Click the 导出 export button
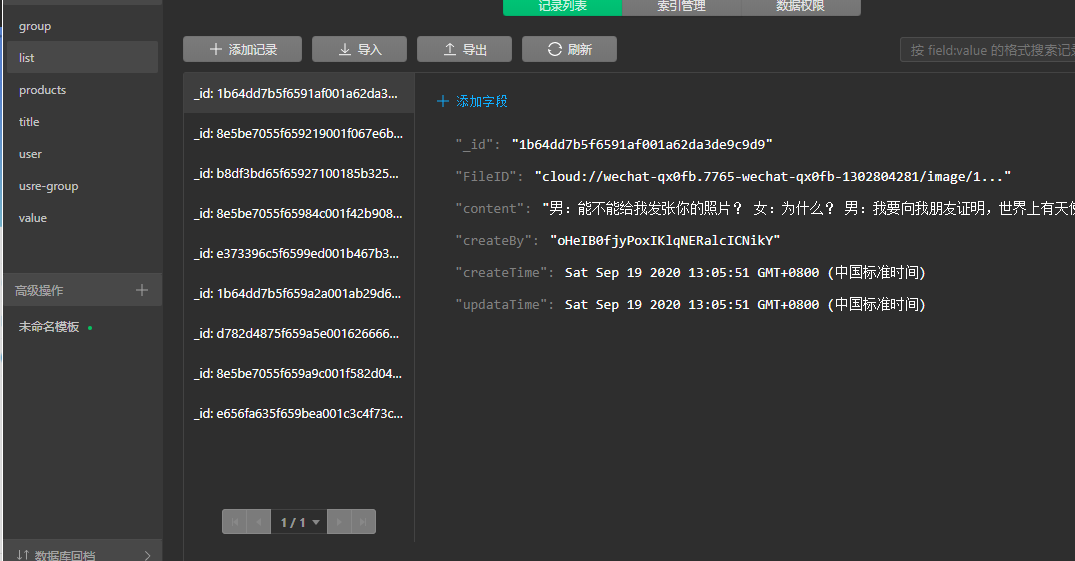 coord(464,49)
